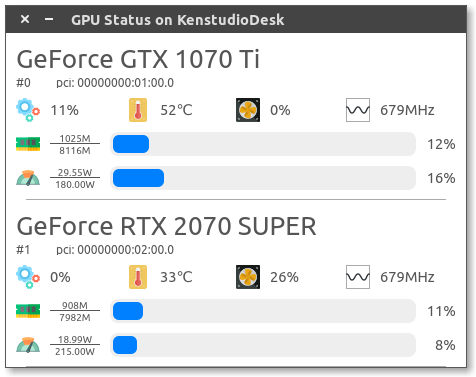
Task: Click the RTX 2070 SUPER power gauge icon
Action: (x=28, y=345)
